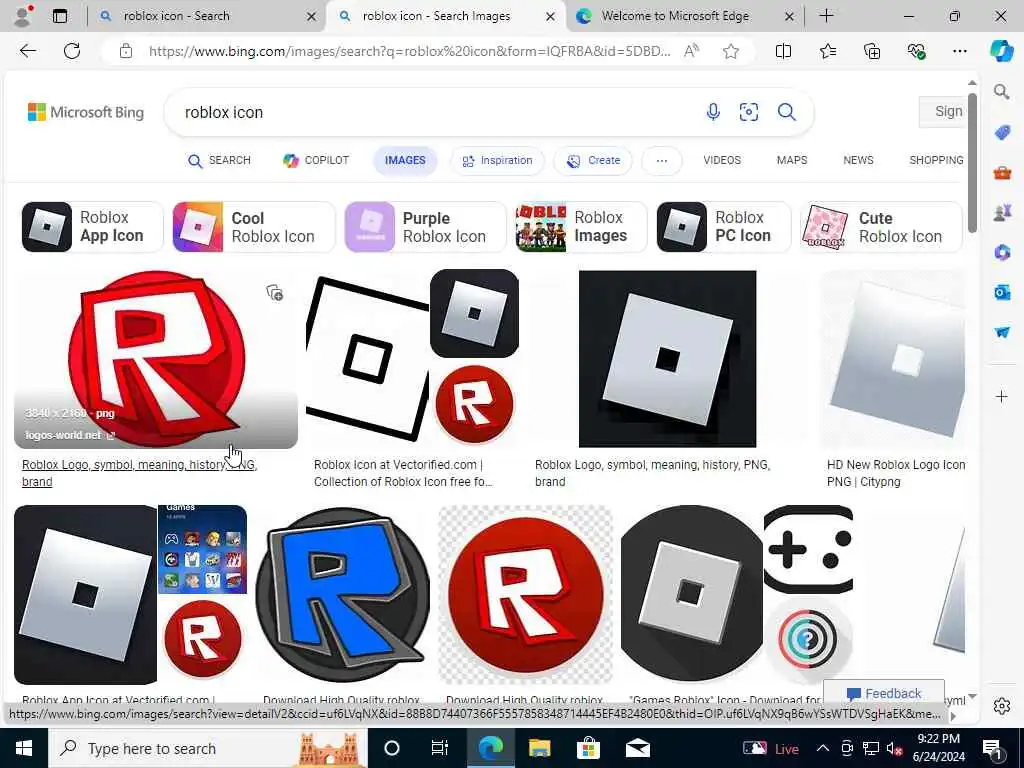Screen dimensions: 1024x768
Task: Go to the SEARCH results tab
Action: pyautogui.click(x=219, y=161)
